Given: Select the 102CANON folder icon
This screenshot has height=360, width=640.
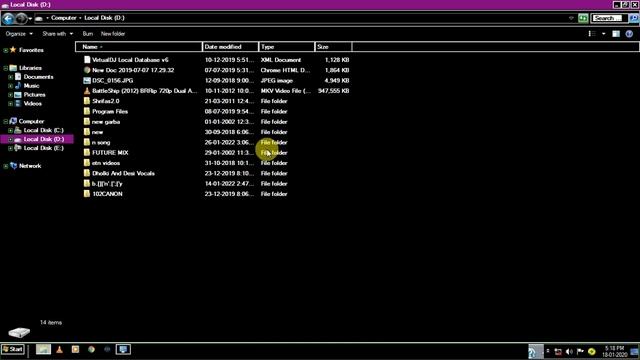Looking at the screenshot, I should click(87, 193).
